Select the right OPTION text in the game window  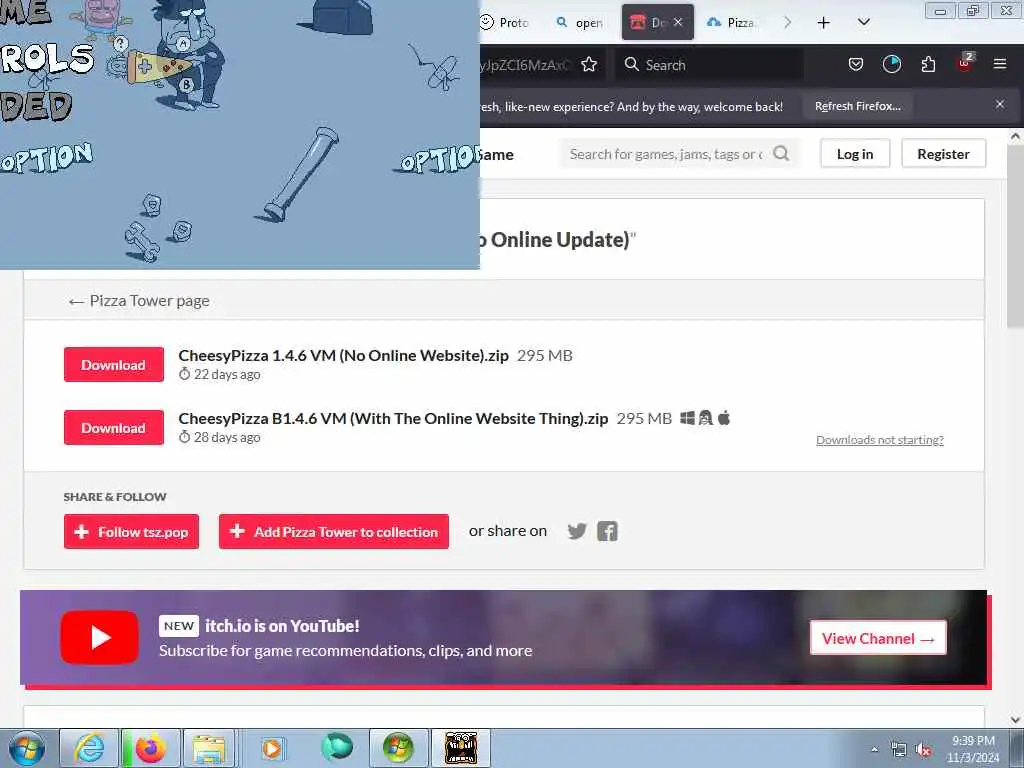(x=438, y=159)
